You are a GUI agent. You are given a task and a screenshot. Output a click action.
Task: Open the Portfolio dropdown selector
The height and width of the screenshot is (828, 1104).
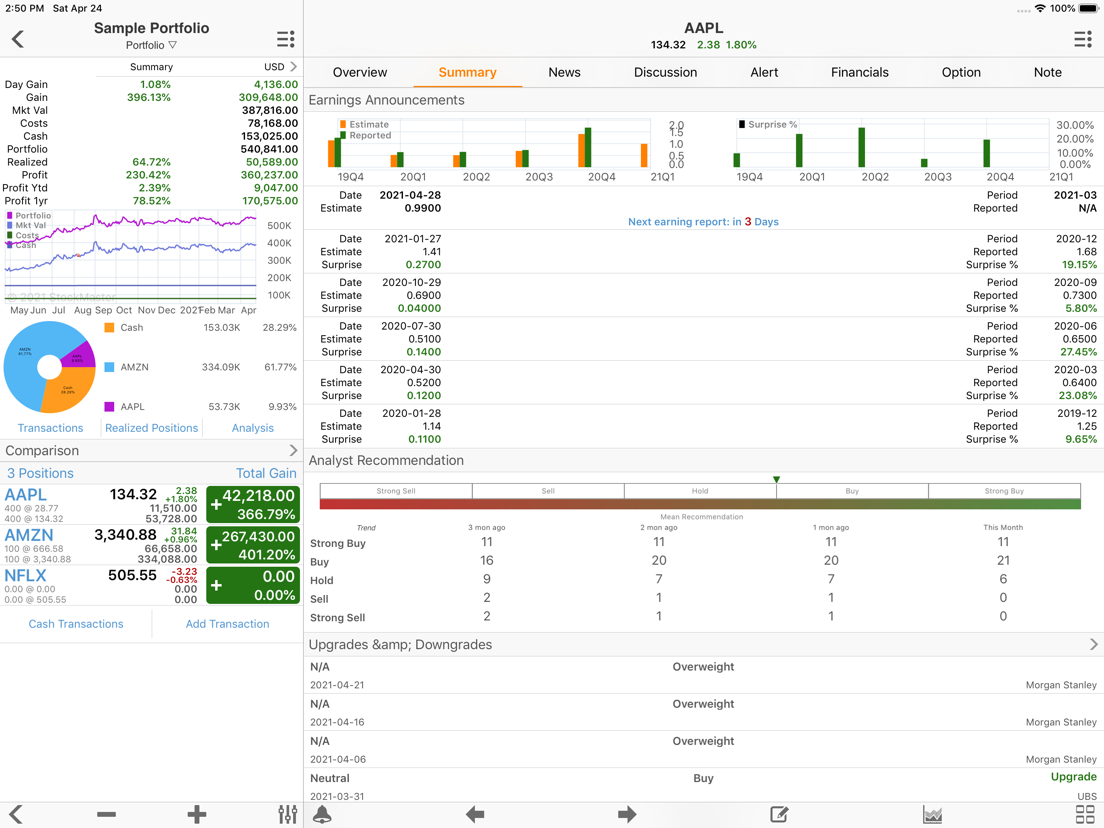click(x=151, y=45)
